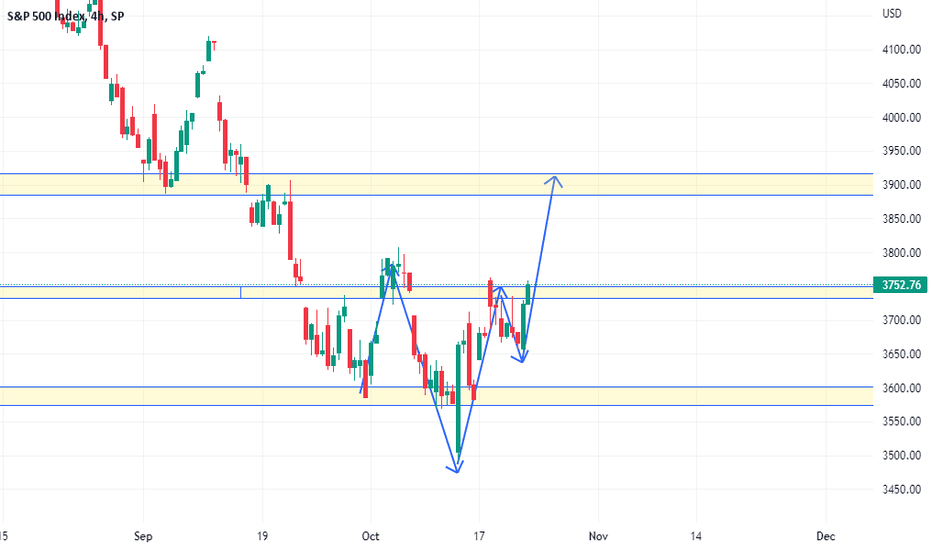Click the 3550.00 price axis label
The width and height of the screenshot is (932, 550).
(x=902, y=422)
